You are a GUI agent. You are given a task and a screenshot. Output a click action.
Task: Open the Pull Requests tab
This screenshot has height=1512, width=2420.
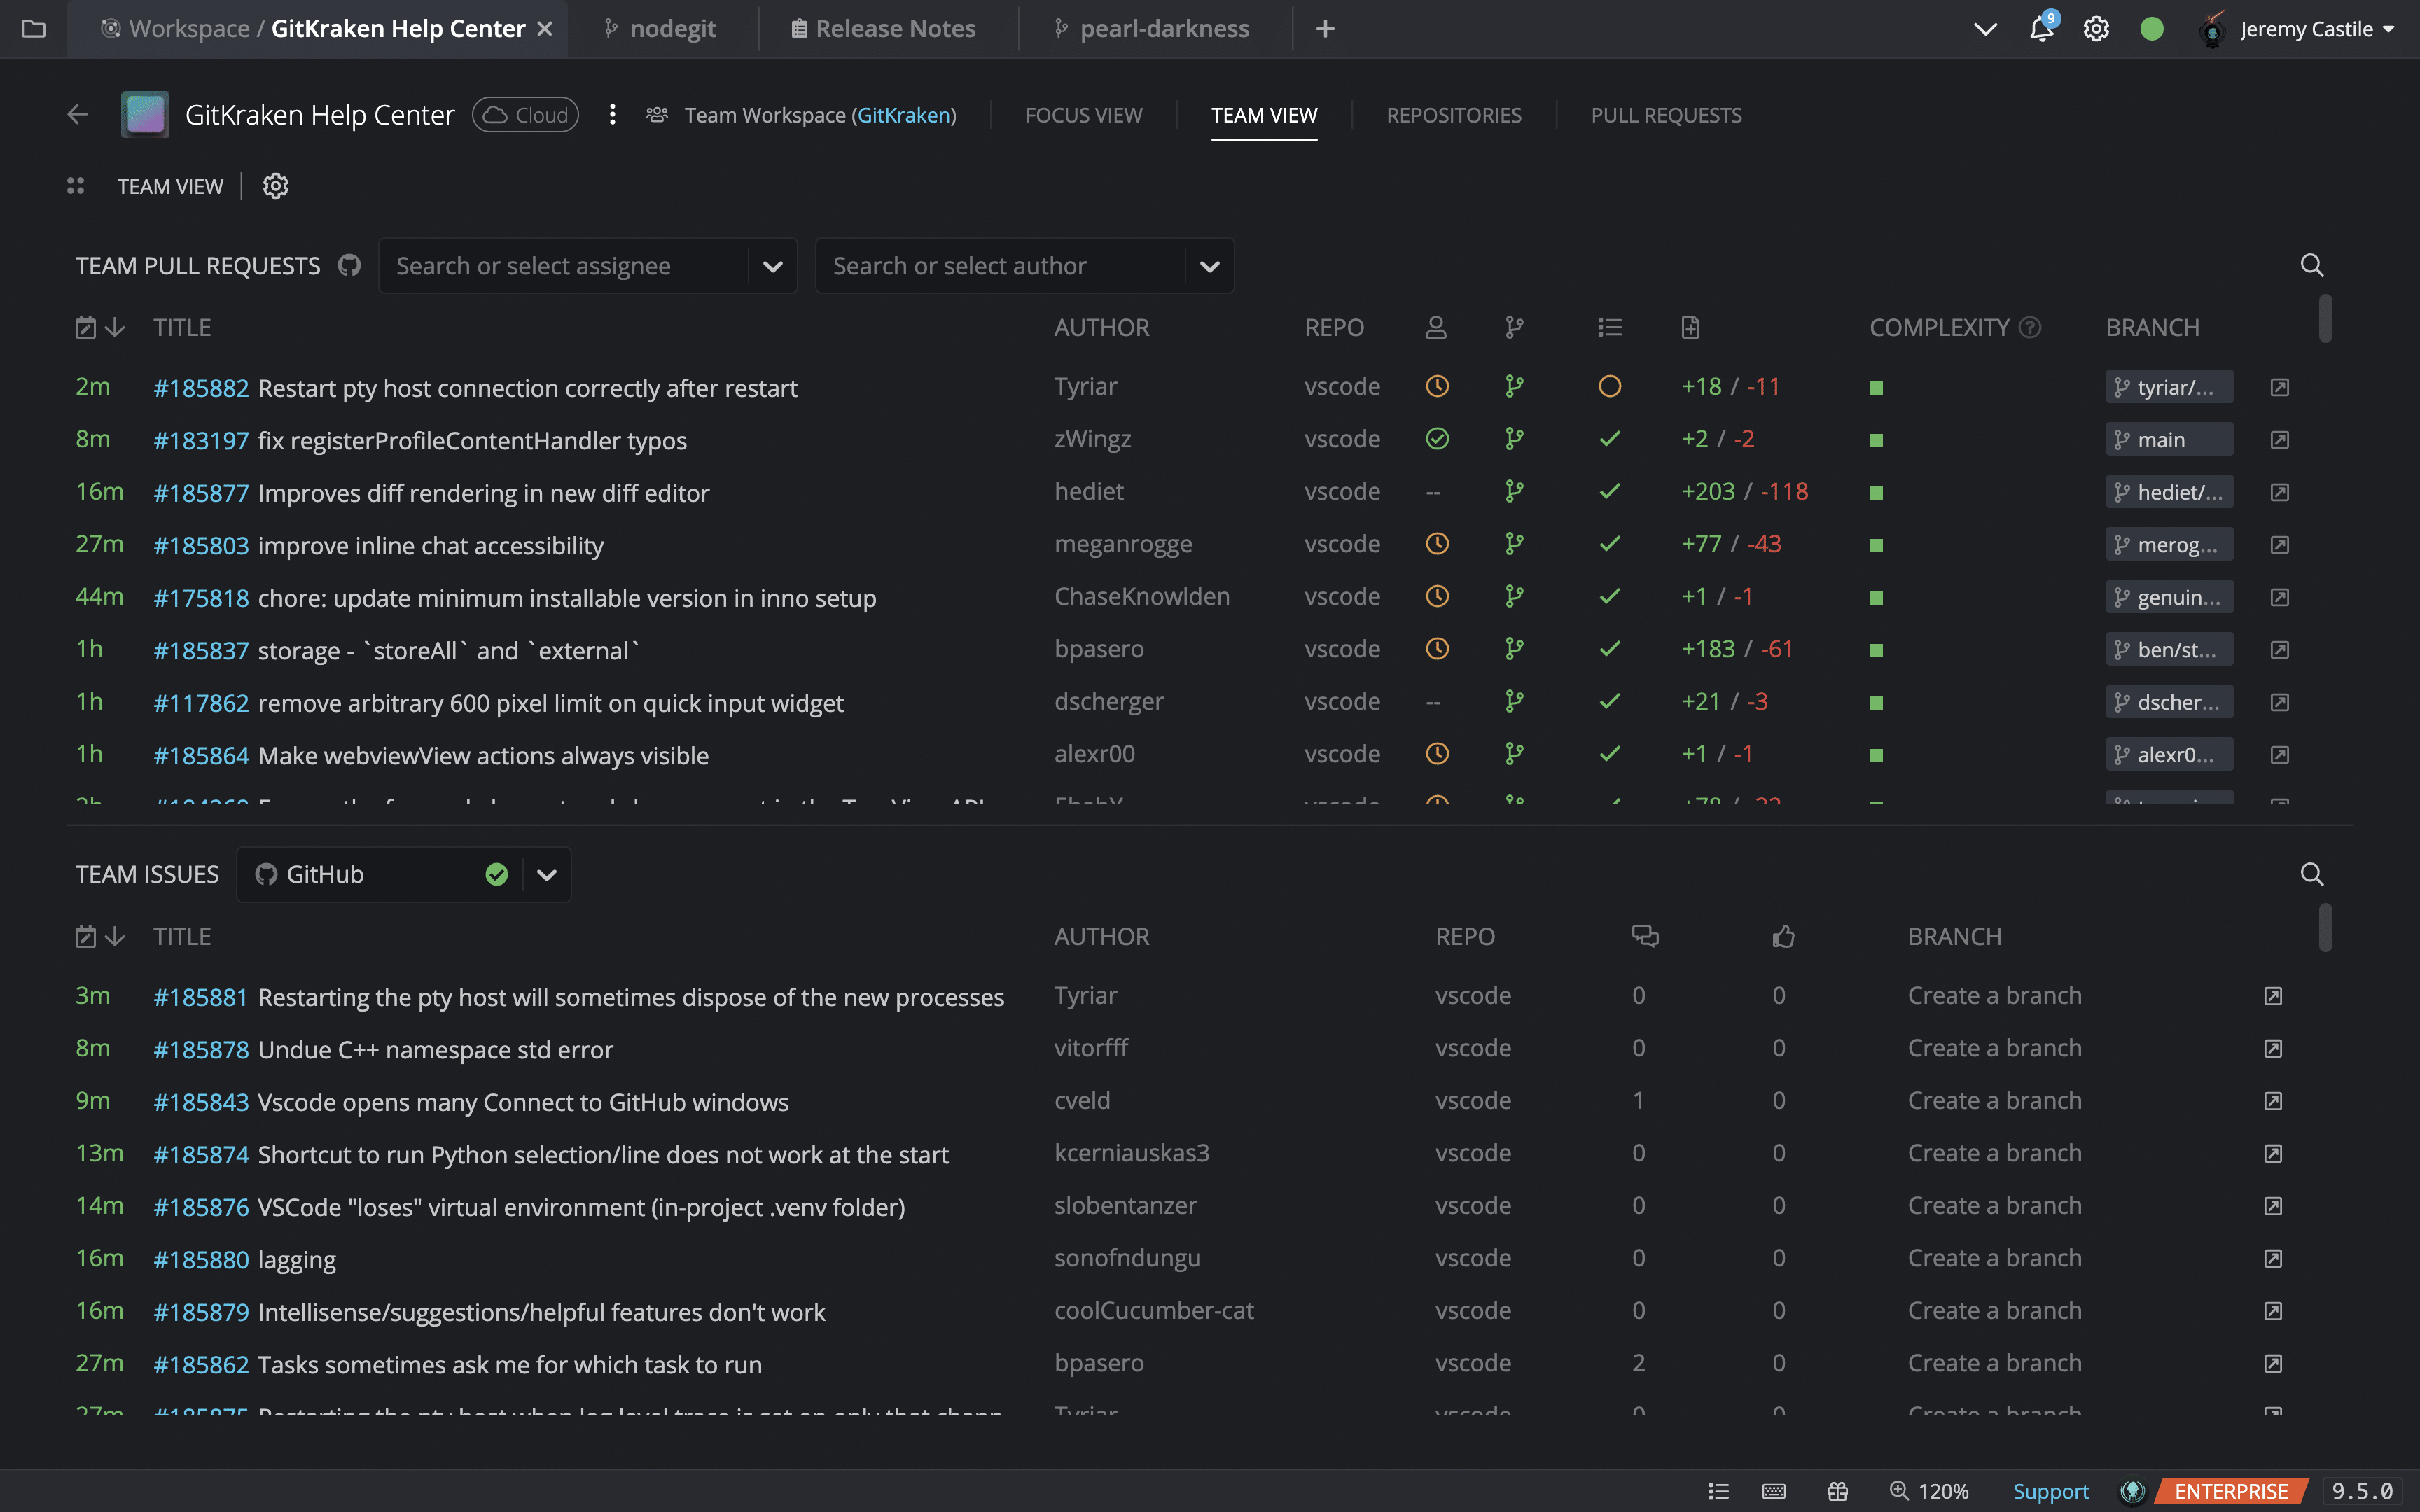click(x=1666, y=115)
